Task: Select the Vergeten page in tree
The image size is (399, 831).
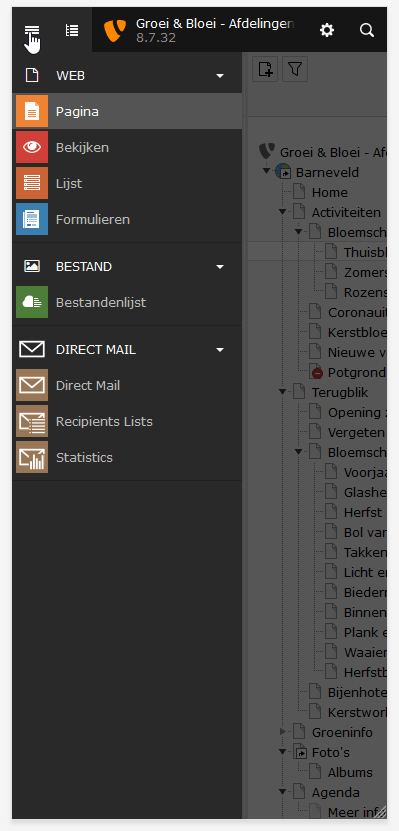Action: pyautogui.click(x=356, y=432)
